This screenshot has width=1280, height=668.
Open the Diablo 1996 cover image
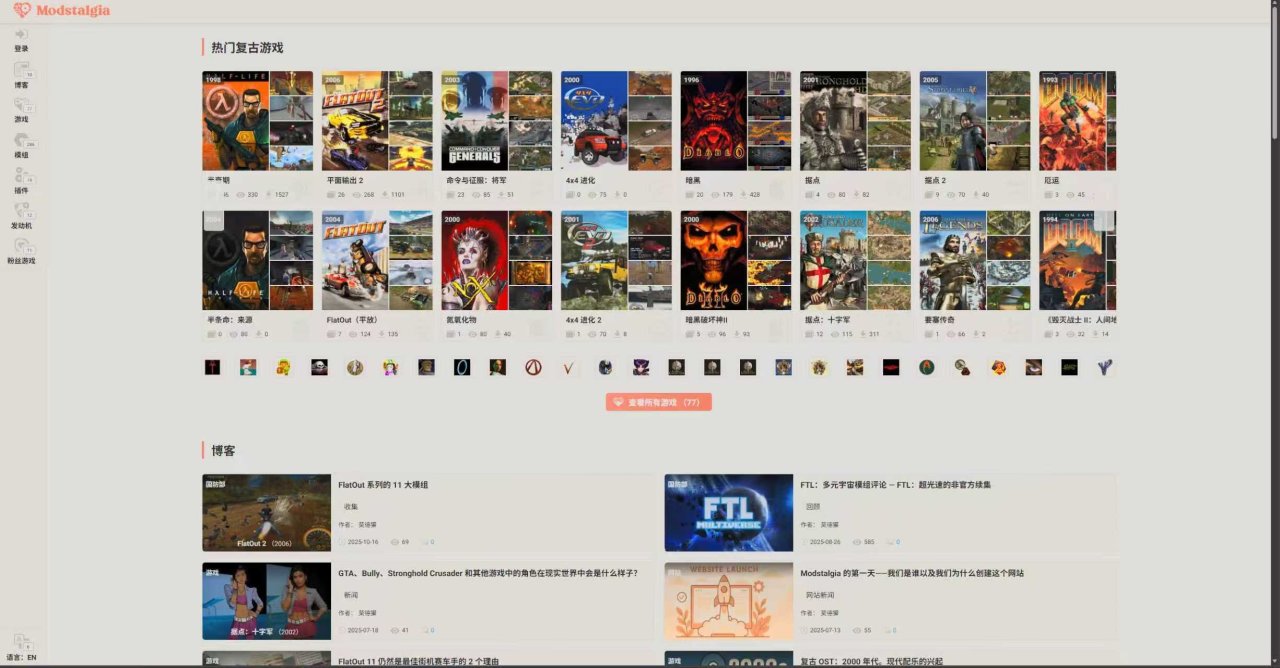[714, 121]
